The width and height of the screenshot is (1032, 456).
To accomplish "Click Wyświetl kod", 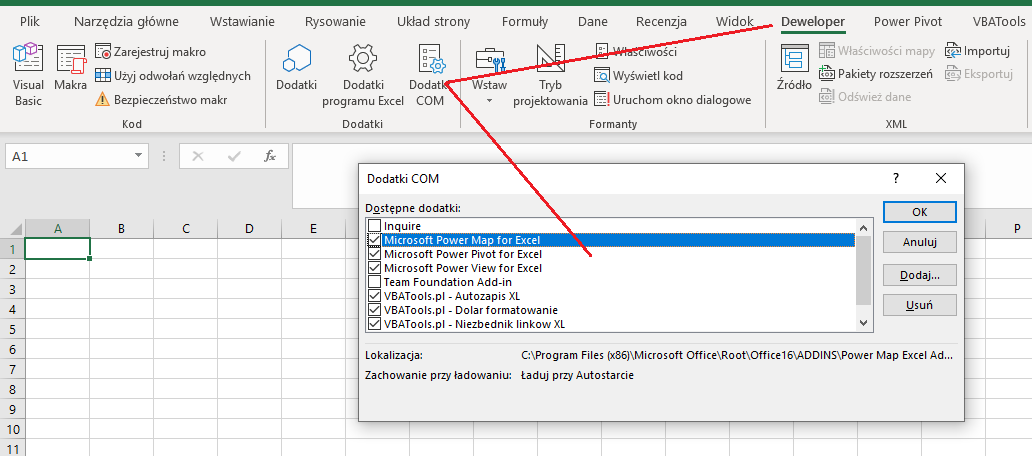I will tap(638, 76).
